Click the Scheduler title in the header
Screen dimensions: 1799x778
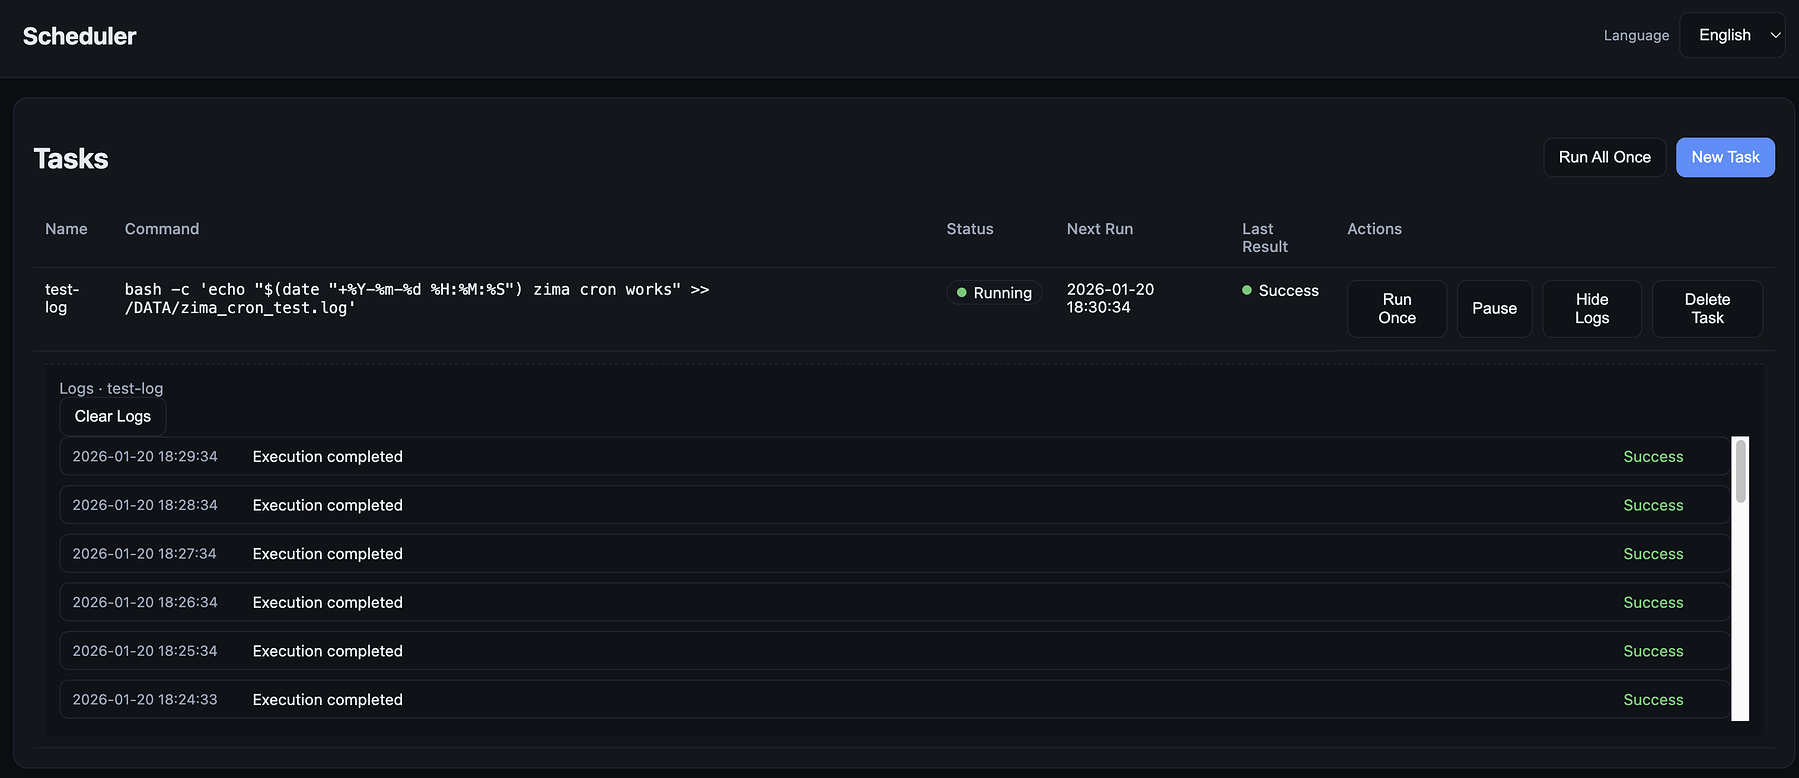(x=80, y=36)
